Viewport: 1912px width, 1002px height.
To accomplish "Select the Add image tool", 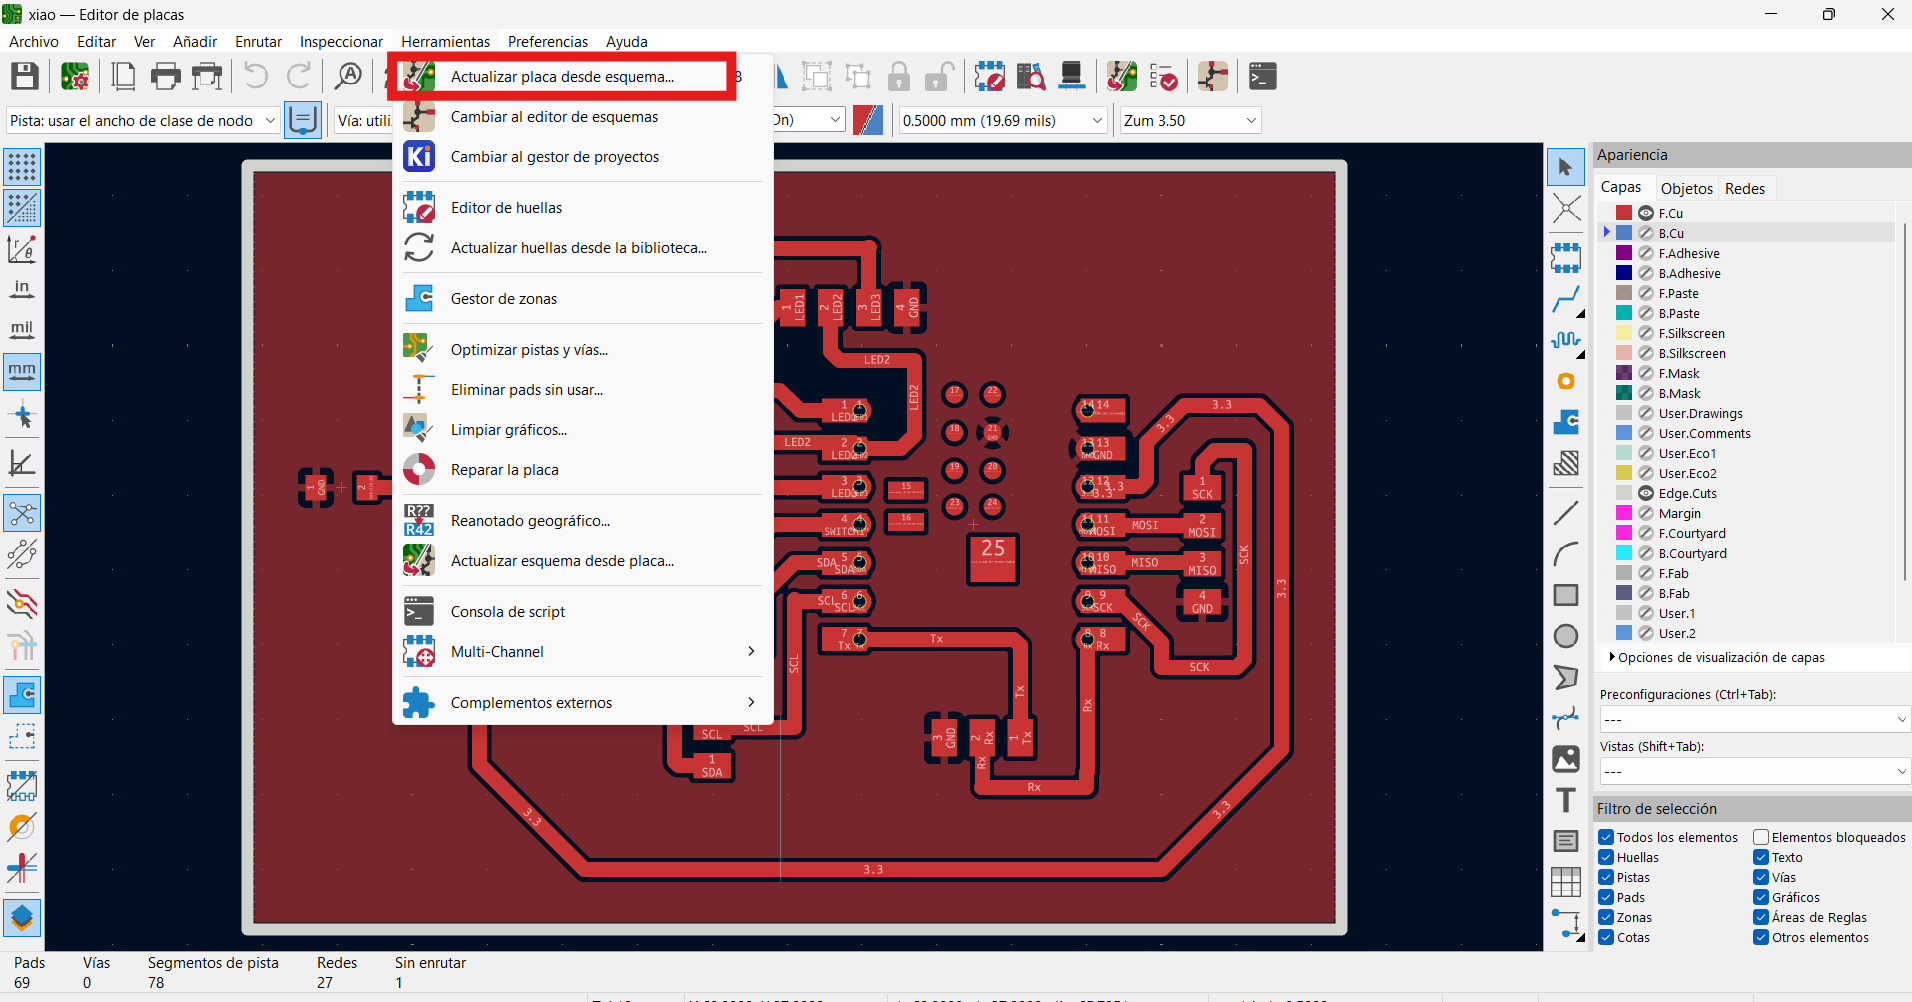I will [x=1566, y=759].
